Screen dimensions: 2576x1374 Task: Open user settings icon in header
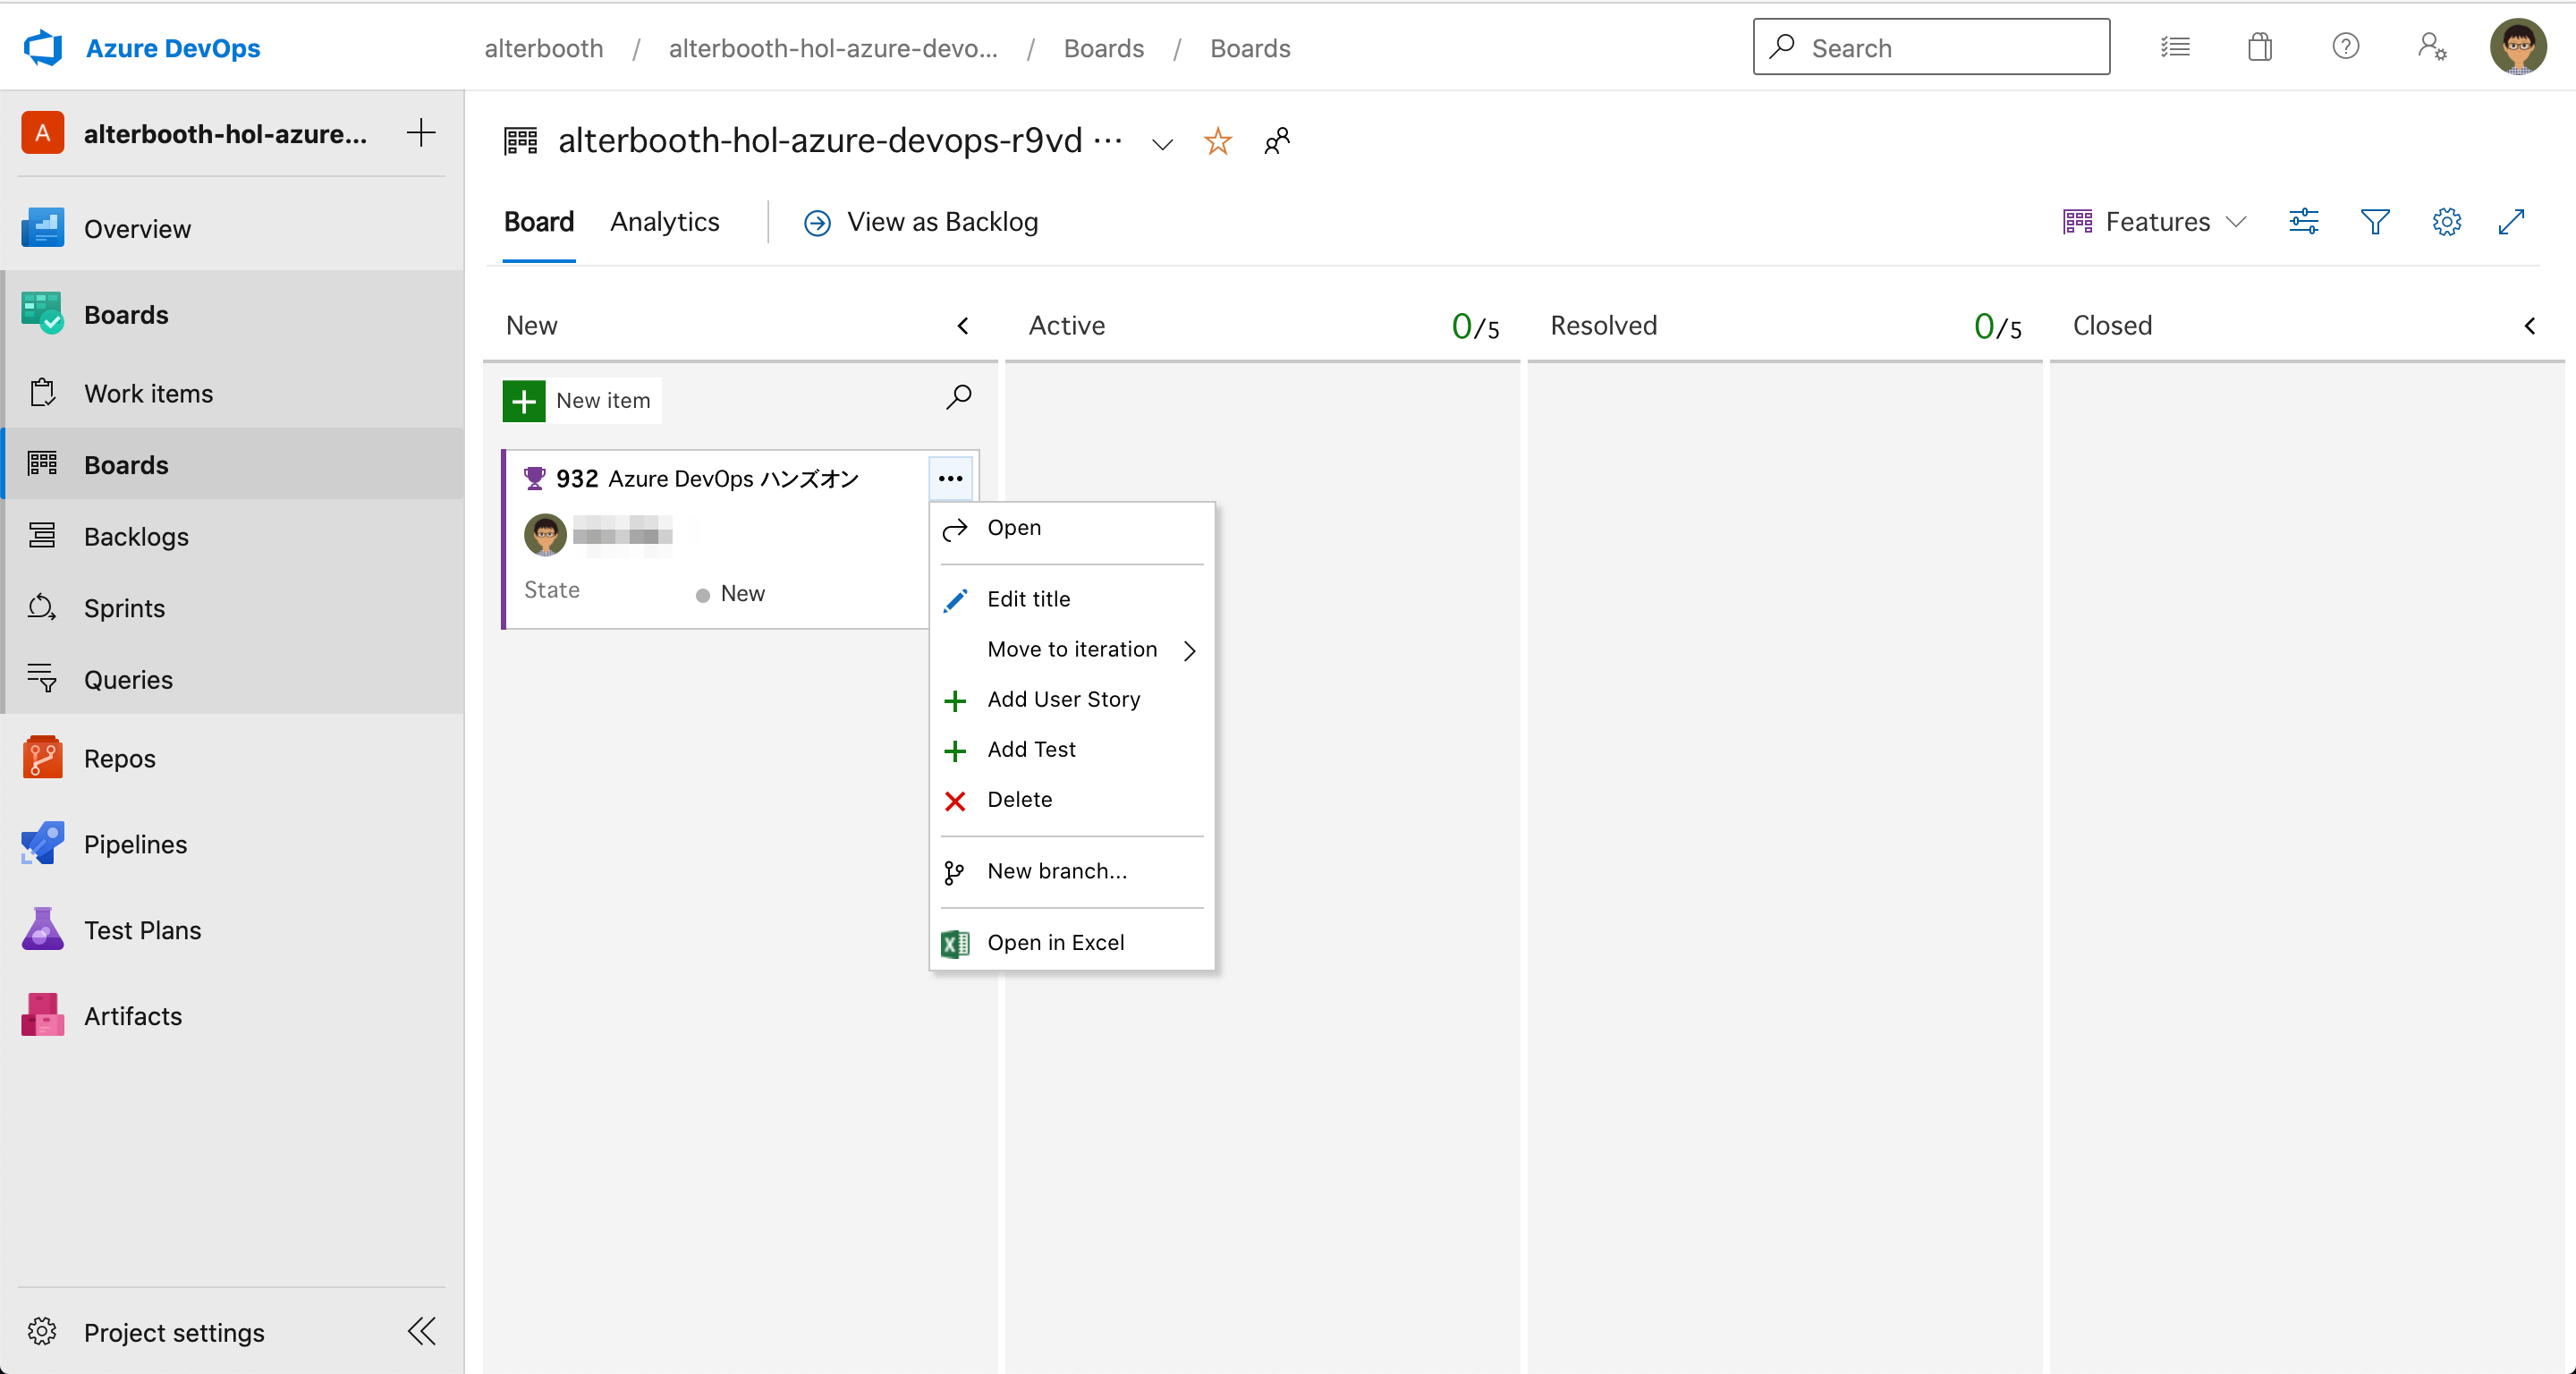pyautogui.click(x=2431, y=47)
